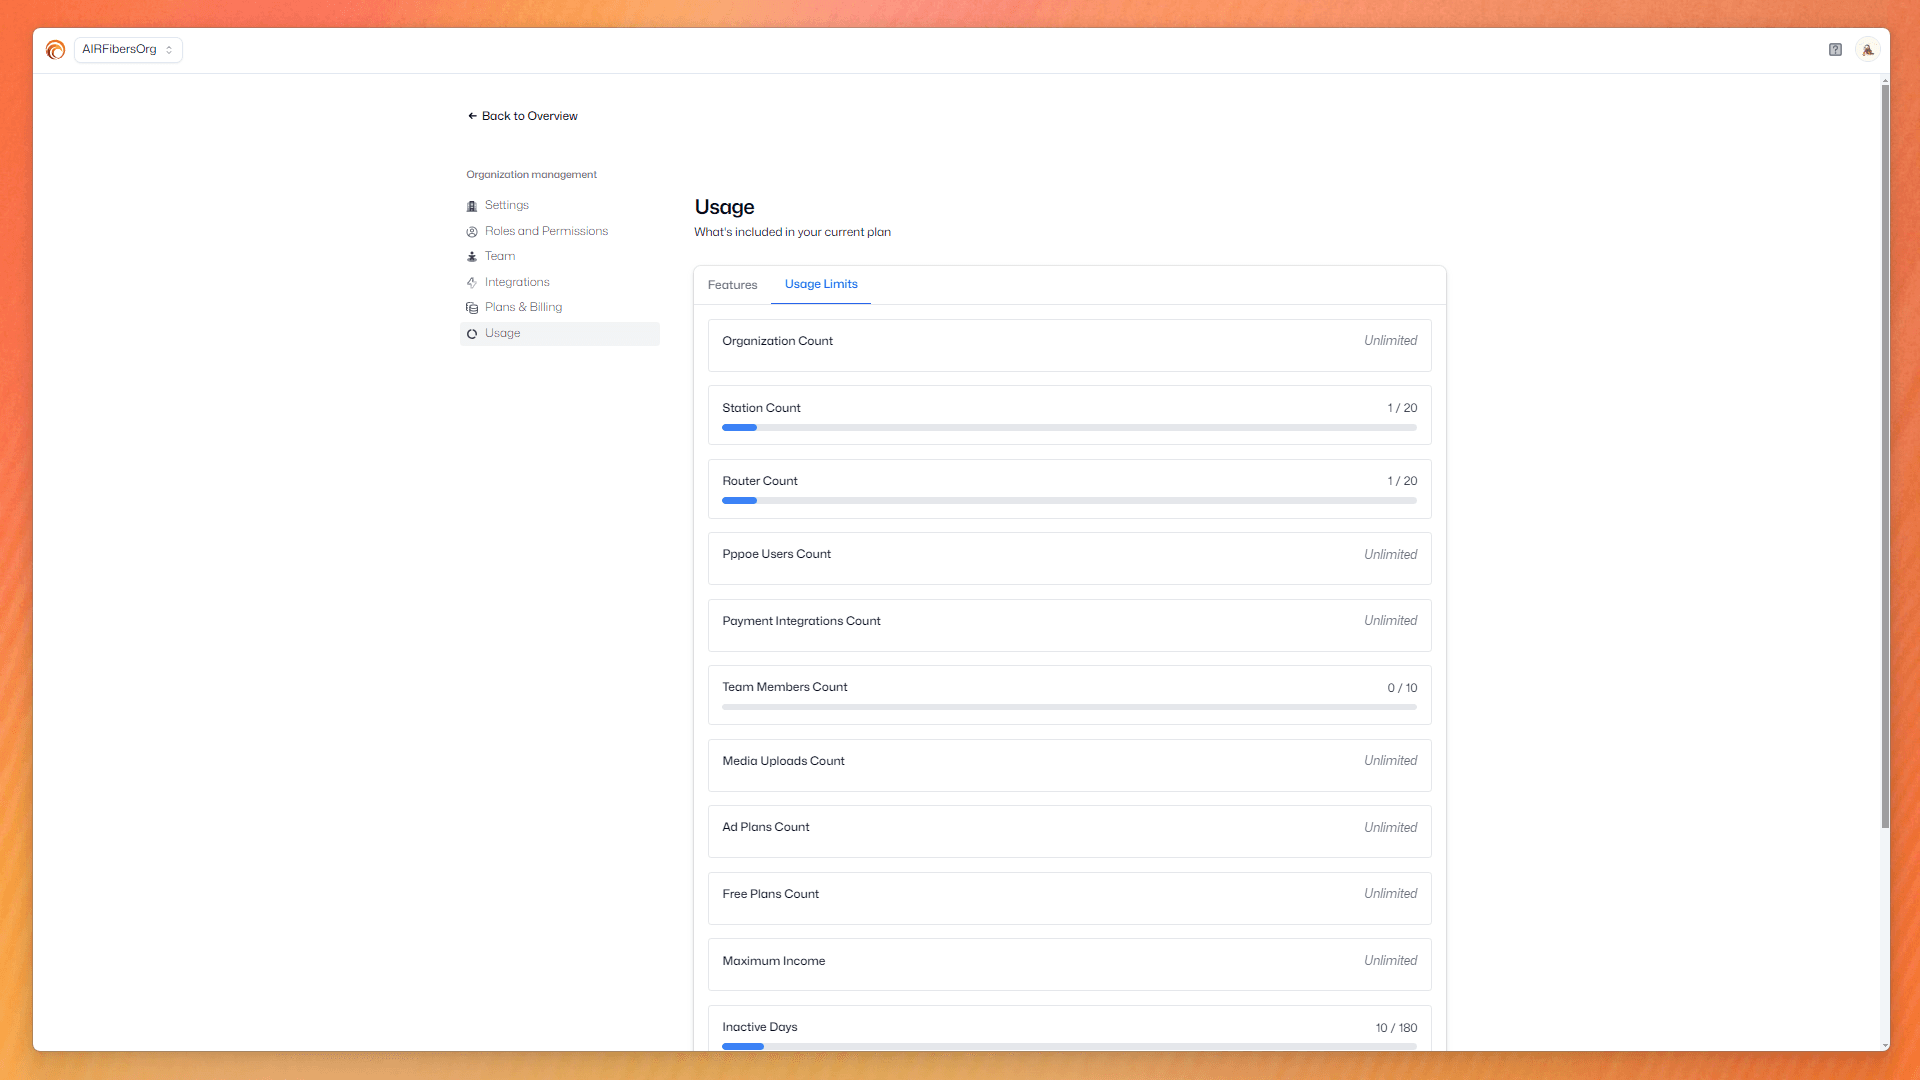
Task: Click the Usage circle icon in sidebar
Action: pyautogui.click(x=472, y=334)
